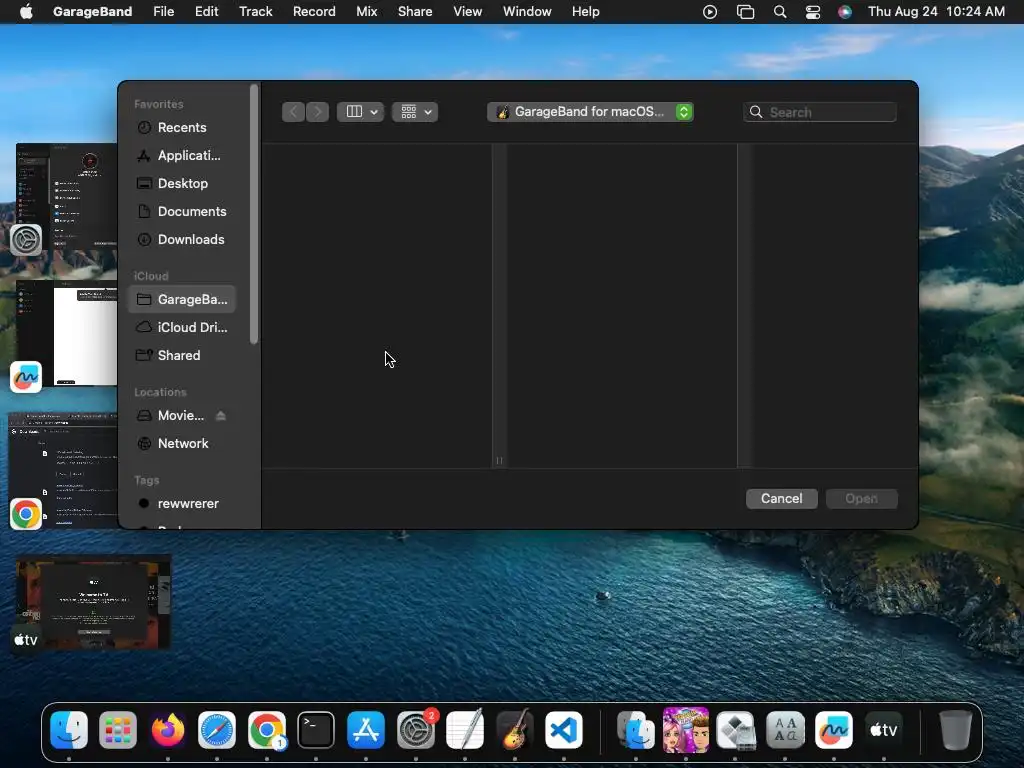Select the rewwrerer tag
The width and height of the screenshot is (1024, 768).
tap(182, 504)
